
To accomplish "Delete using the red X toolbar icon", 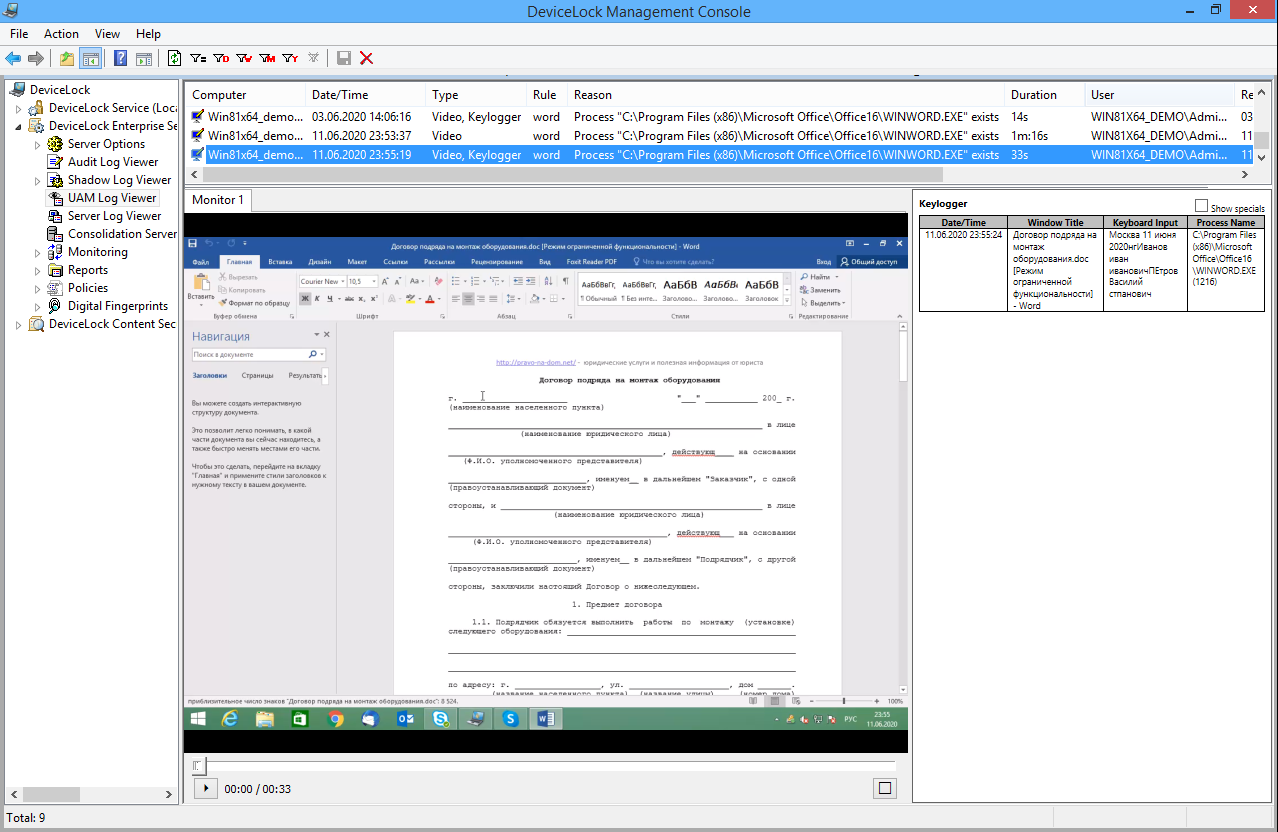I will [367, 58].
